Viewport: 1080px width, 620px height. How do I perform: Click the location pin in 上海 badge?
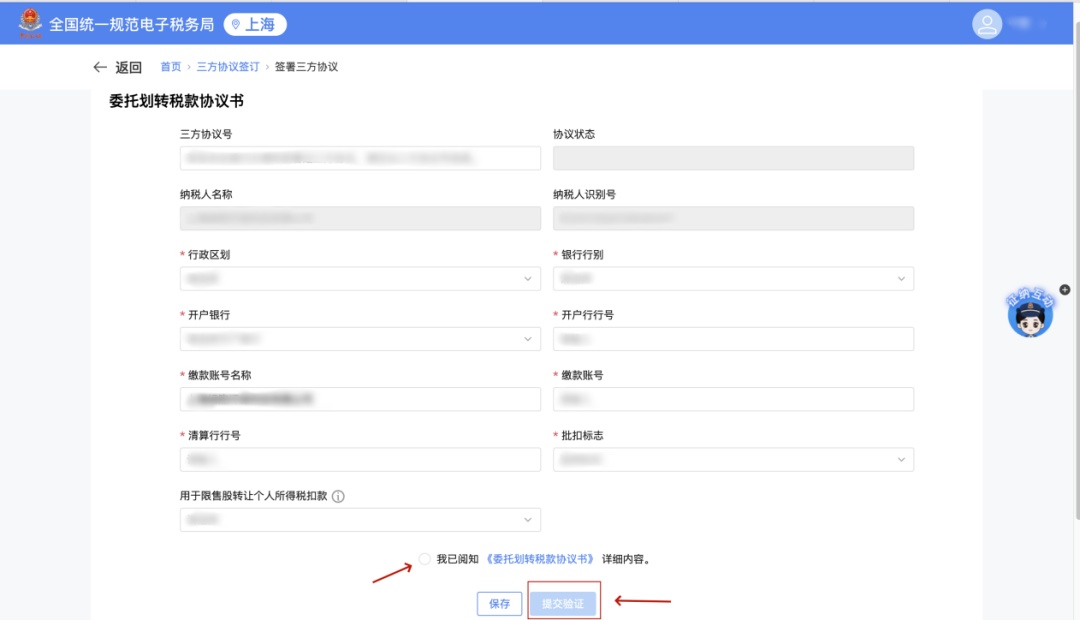click(236, 25)
